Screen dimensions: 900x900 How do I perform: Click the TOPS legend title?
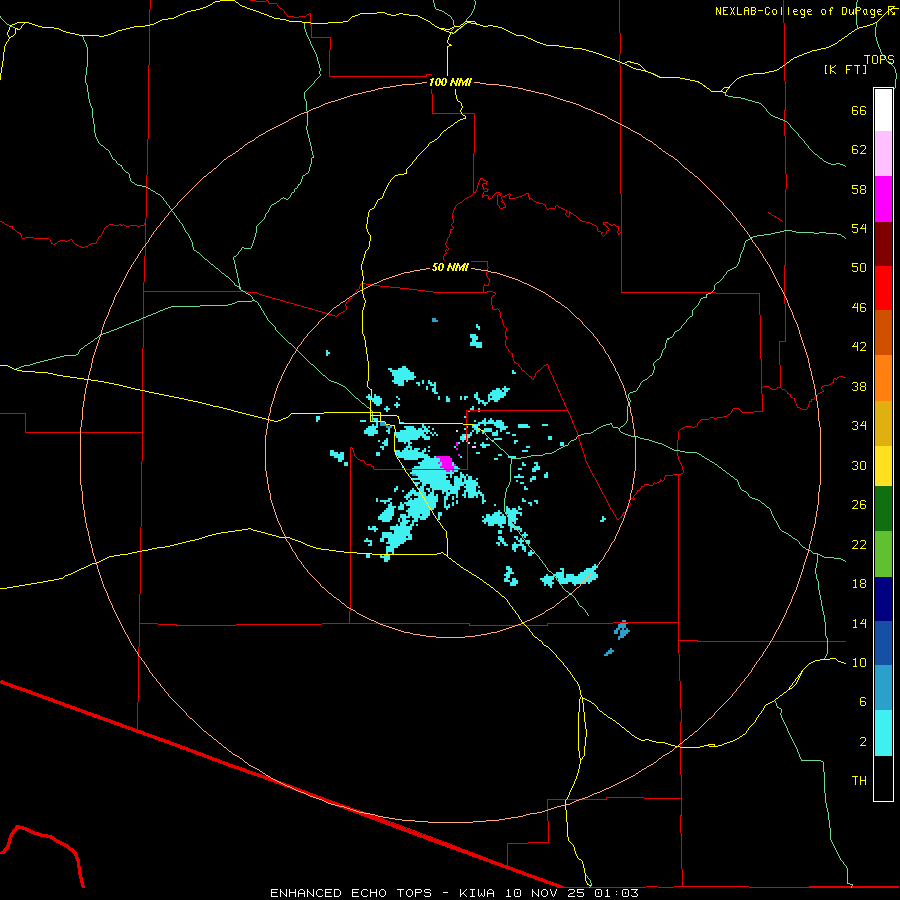(x=879, y=59)
